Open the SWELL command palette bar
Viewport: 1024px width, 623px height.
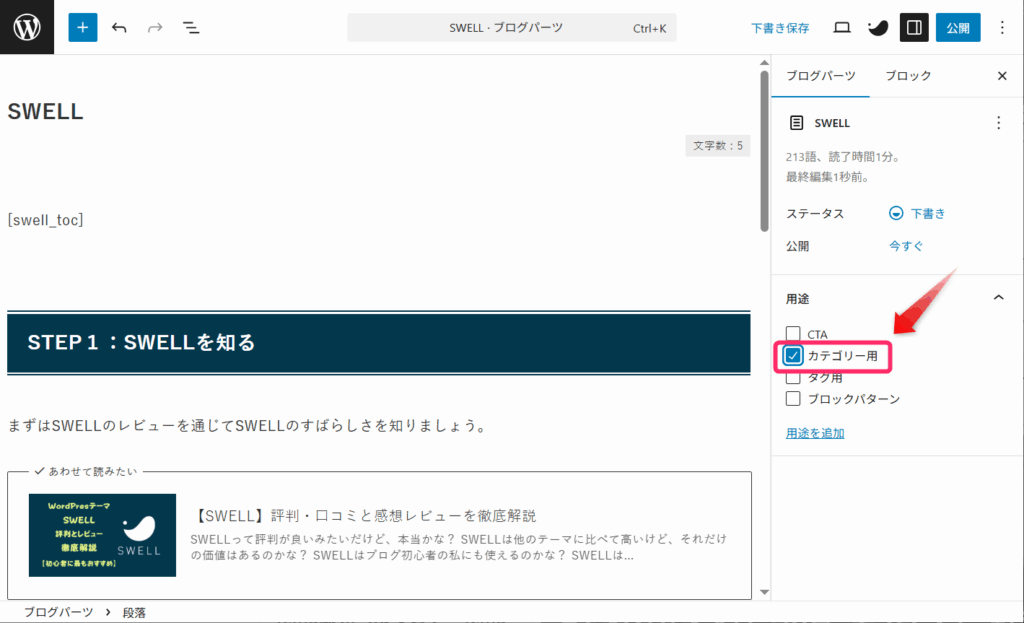coord(512,27)
